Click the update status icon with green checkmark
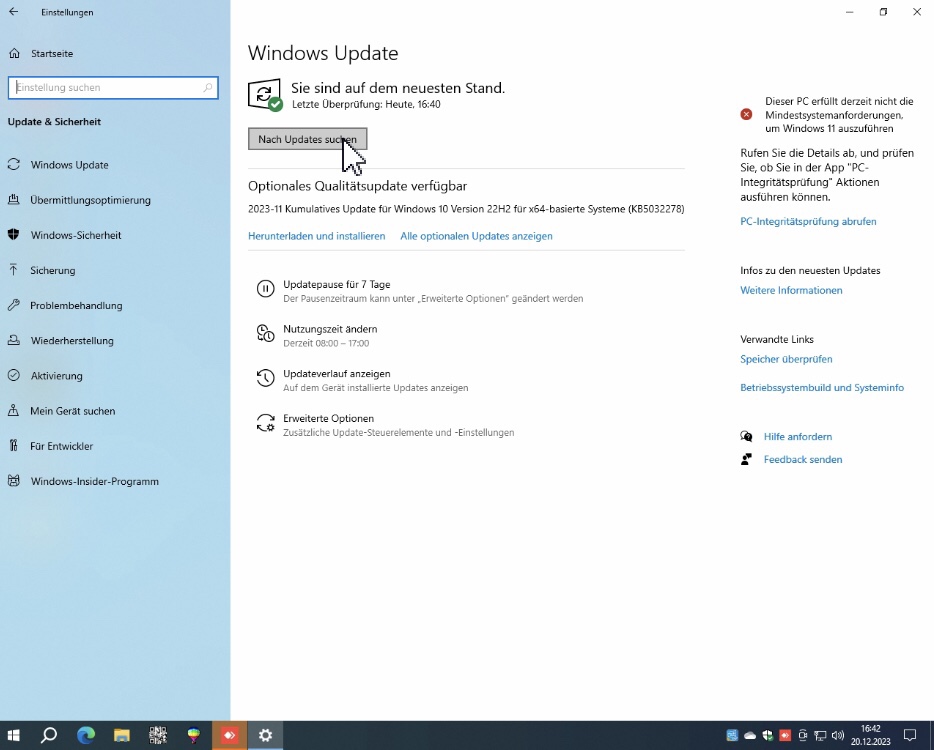Screen dimensions: 934x750 tap(264, 95)
